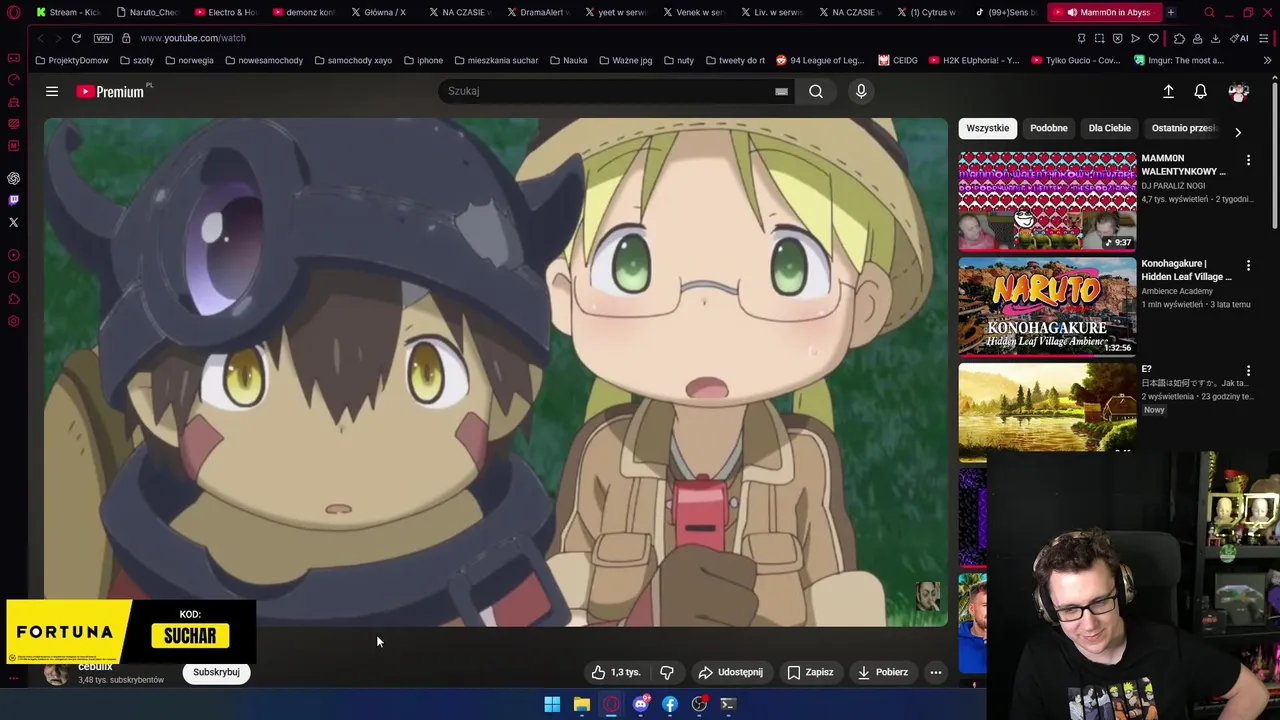Download the video with Pobierz

click(883, 672)
